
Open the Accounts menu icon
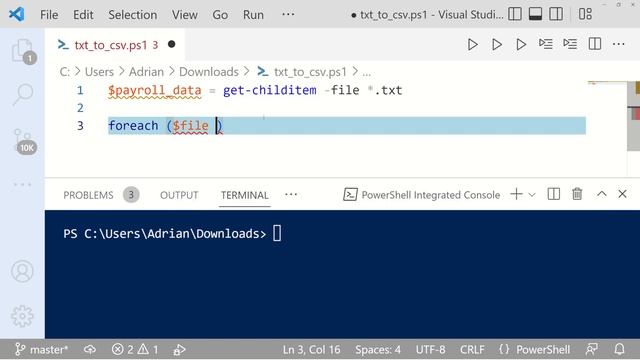pyautogui.click(x=22, y=271)
